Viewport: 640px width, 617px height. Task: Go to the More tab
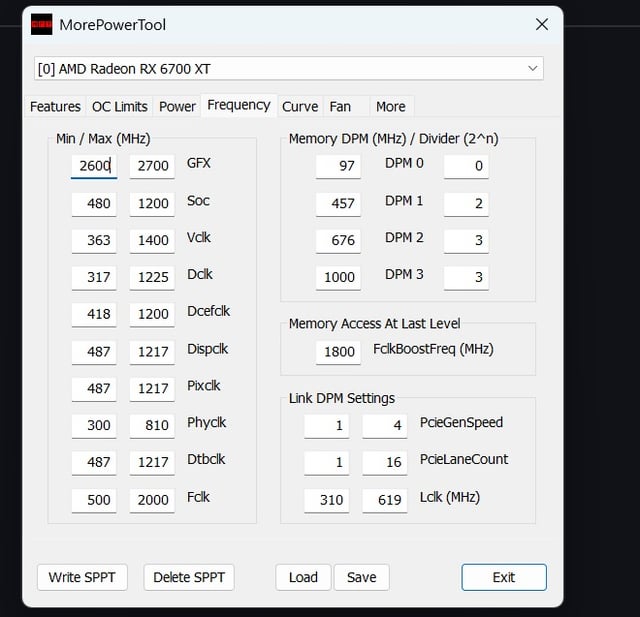tap(390, 107)
